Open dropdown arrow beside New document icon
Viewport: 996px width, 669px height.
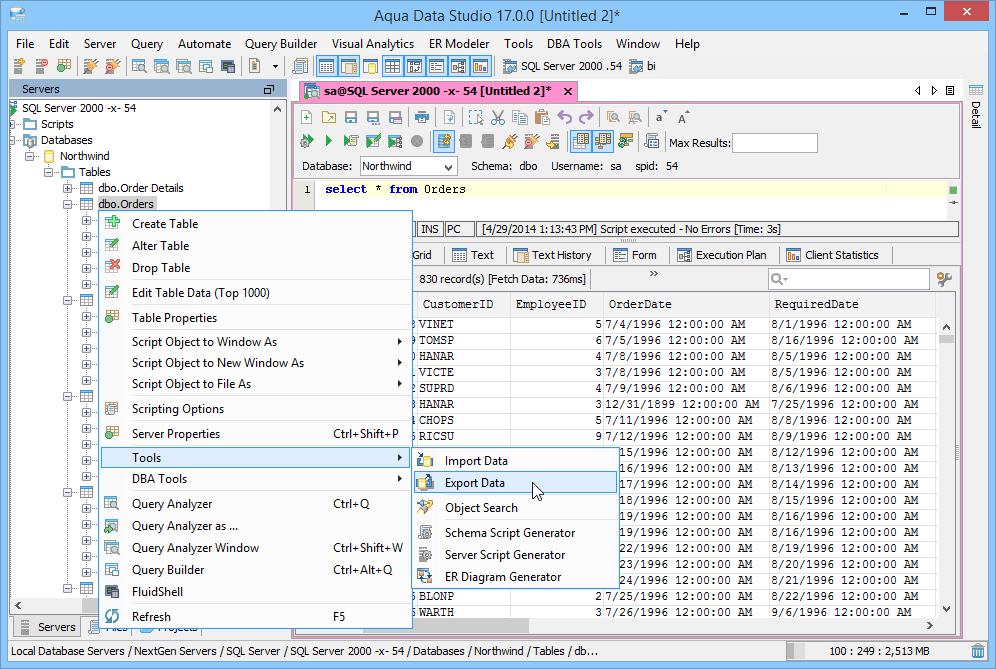pyautogui.click(x=275, y=65)
